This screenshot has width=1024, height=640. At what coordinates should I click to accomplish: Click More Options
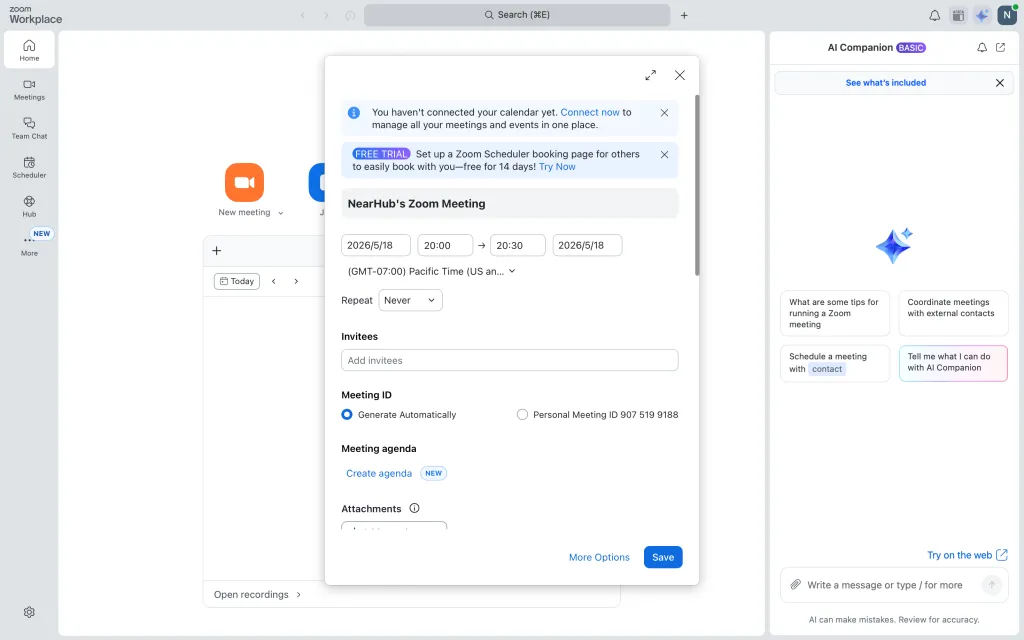[599, 557]
